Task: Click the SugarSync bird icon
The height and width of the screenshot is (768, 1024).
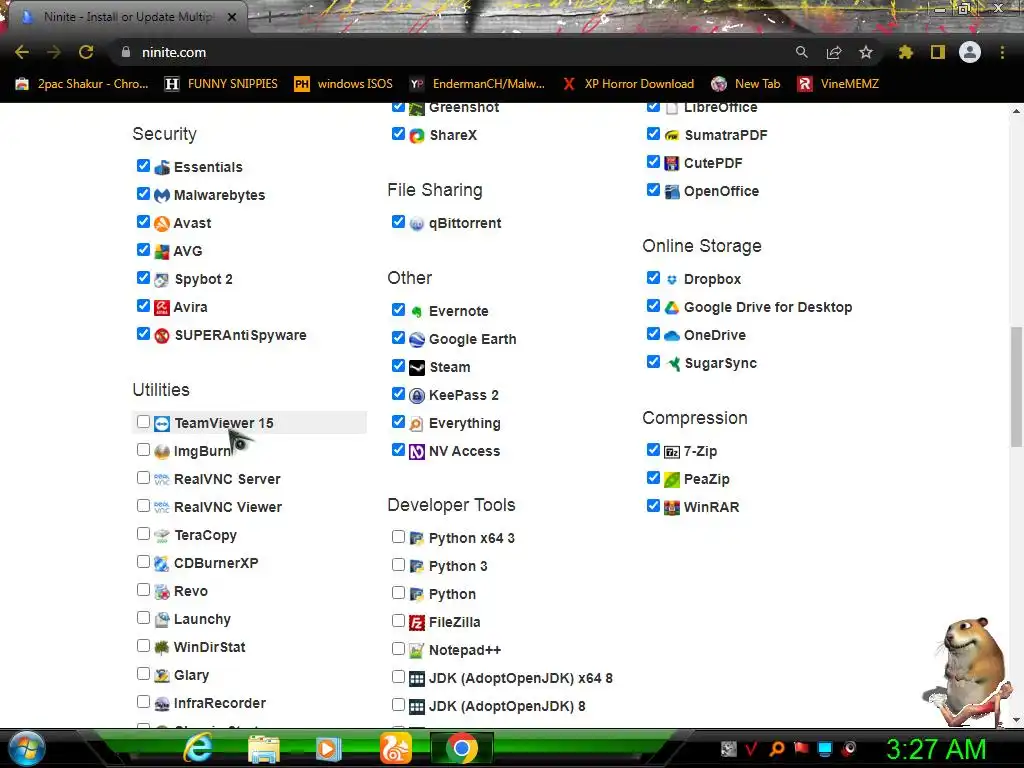Action: [671, 363]
